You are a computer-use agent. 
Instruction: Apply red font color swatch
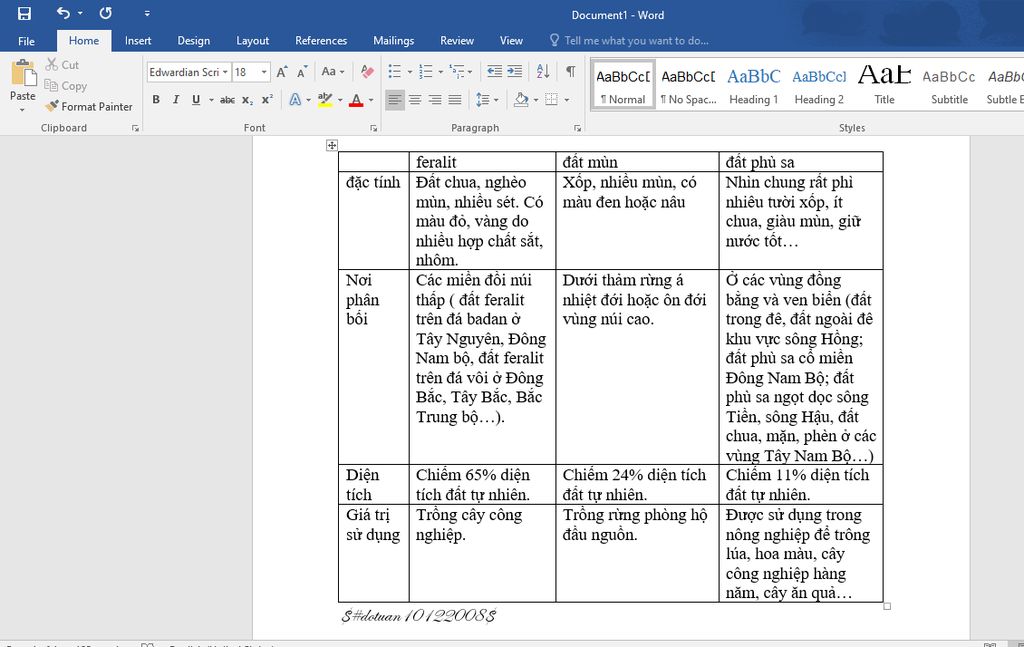[356, 100]
